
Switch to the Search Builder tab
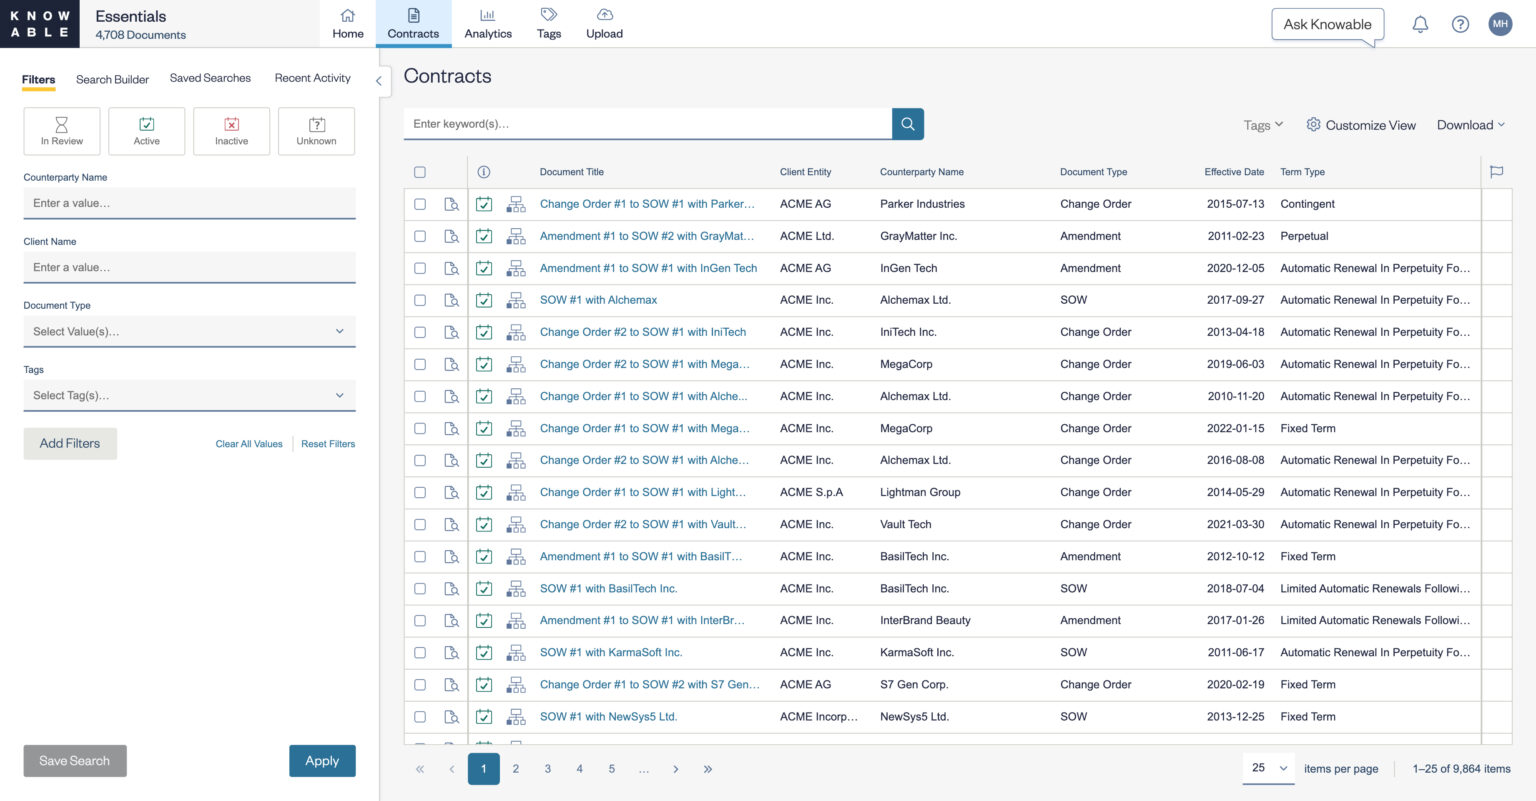111,78
